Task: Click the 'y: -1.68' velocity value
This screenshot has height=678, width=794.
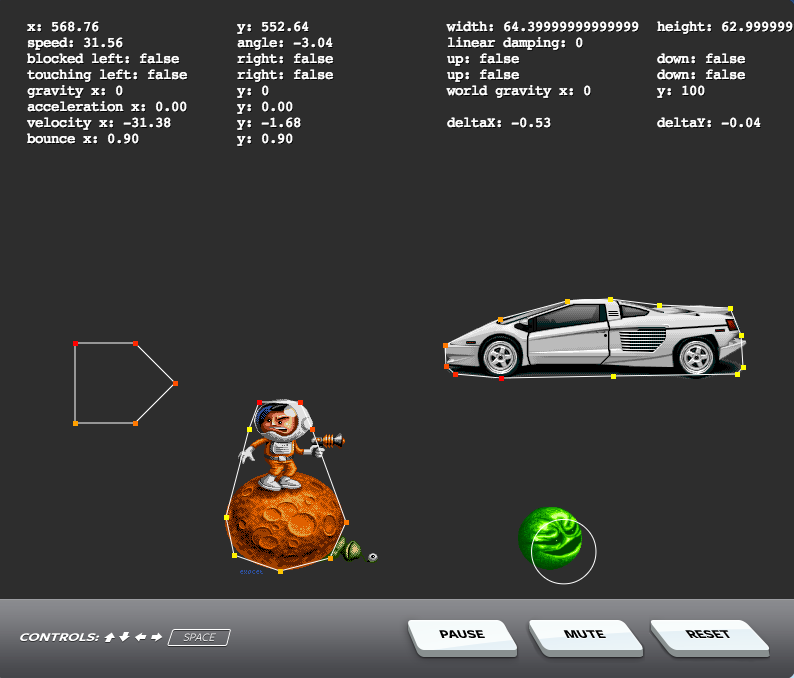Action: coord(269,123)
